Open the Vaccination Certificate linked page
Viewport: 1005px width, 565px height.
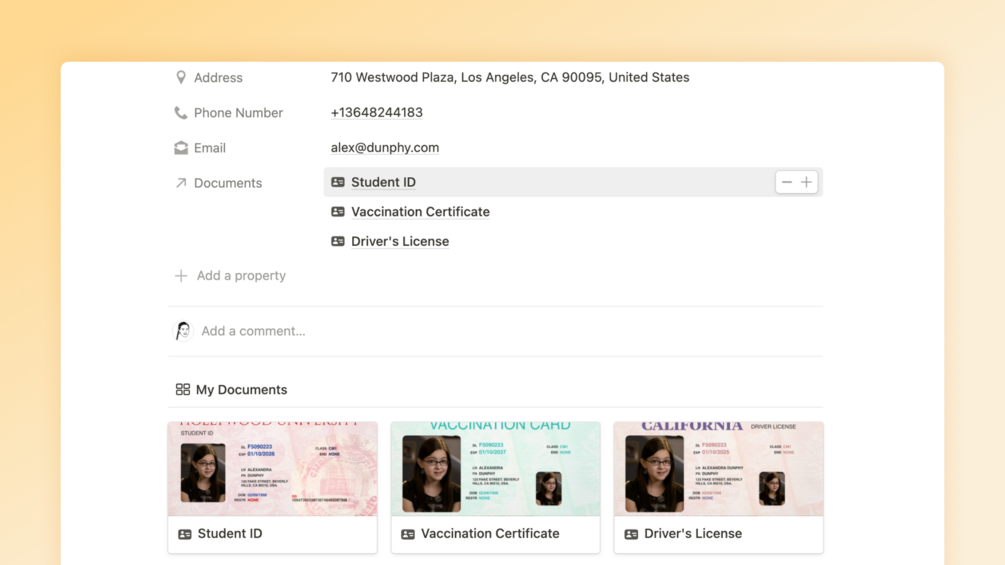coord(420,211)
